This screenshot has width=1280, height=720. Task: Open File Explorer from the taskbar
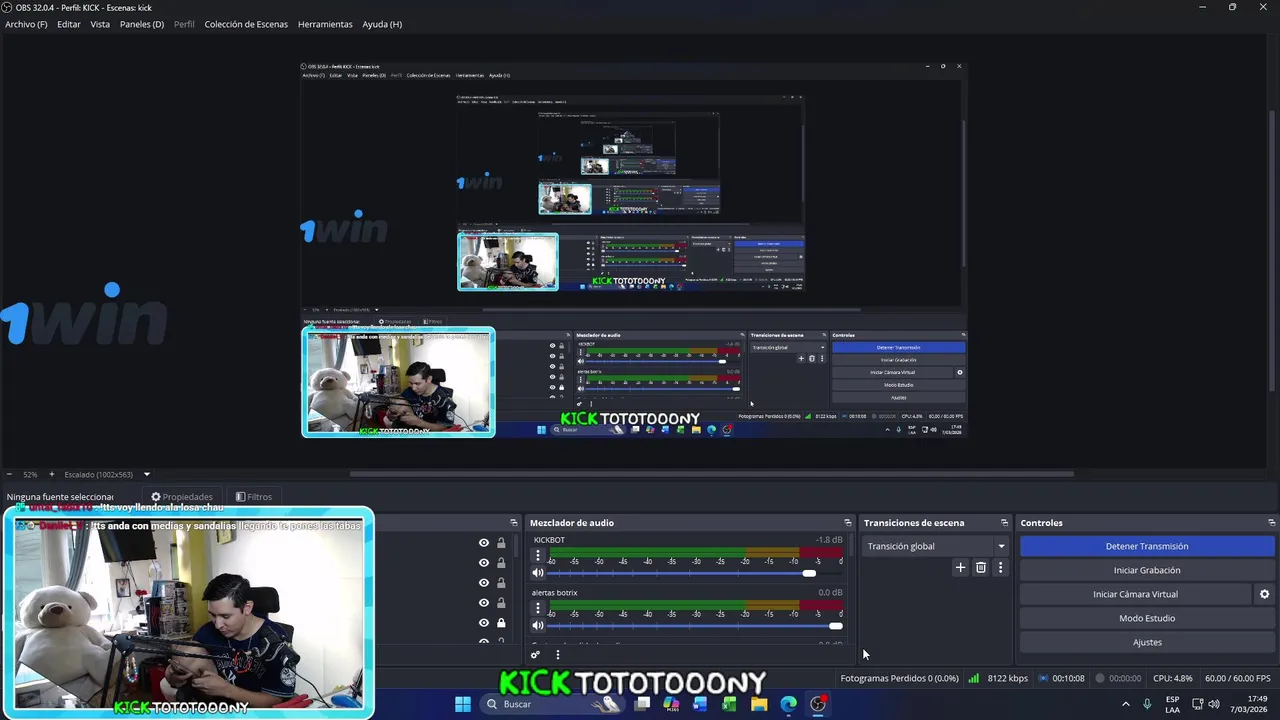tap(759, 704)
